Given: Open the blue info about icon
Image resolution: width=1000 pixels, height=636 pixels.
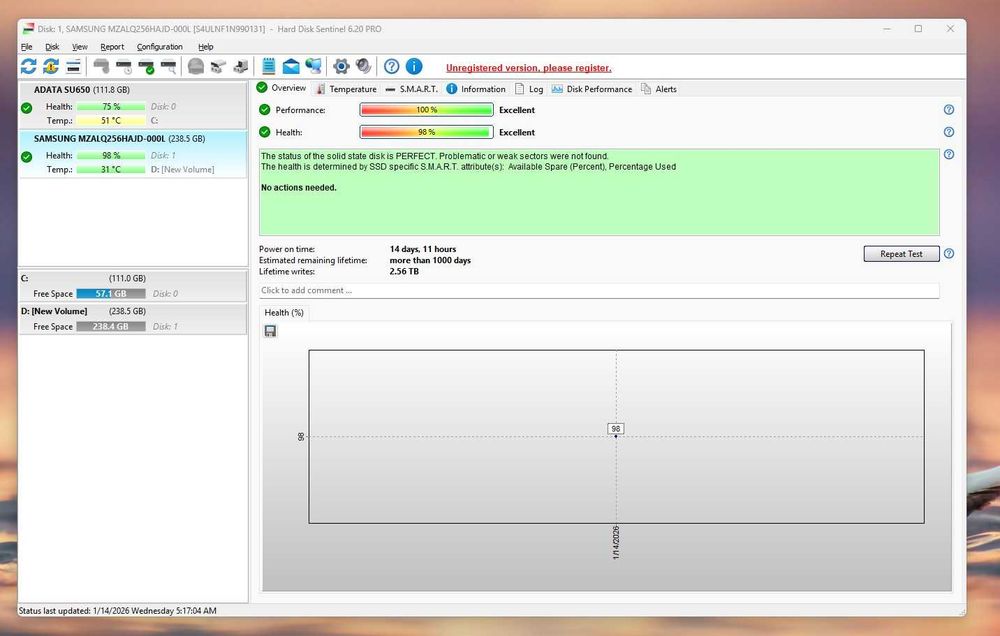Looking at the screenshot, I should tap(414, 66).
